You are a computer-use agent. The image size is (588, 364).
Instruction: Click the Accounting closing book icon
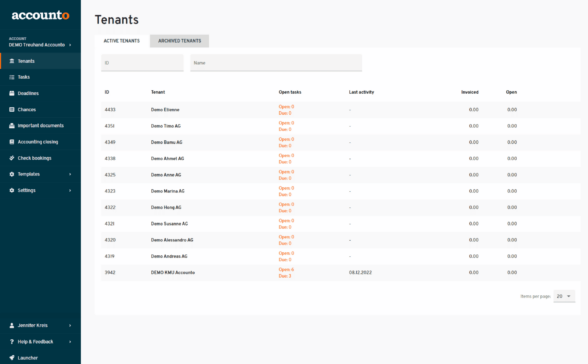[x=12, y=142]
